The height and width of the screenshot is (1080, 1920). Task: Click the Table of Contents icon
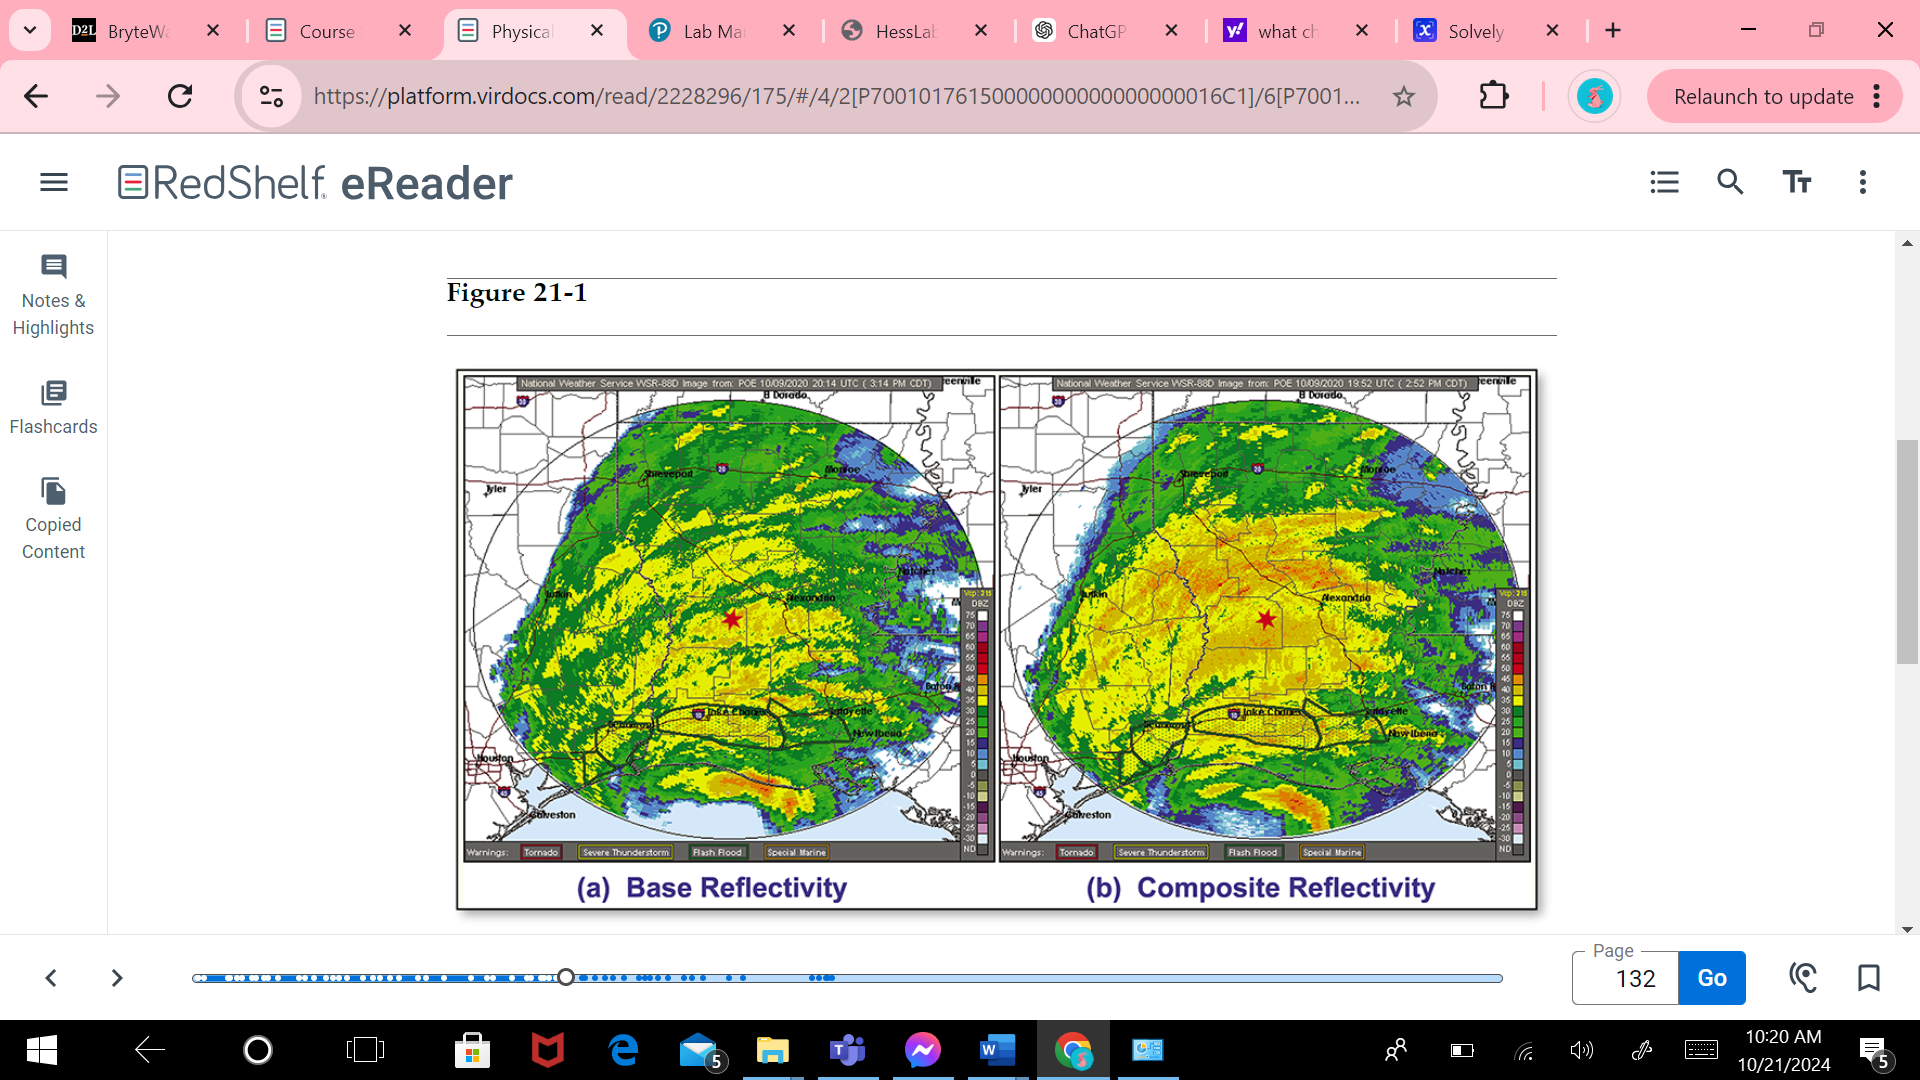(1664, 182)
